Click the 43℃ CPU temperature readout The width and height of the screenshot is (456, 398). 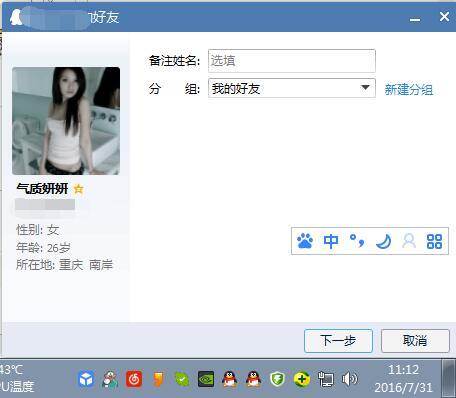coord(17,378)
